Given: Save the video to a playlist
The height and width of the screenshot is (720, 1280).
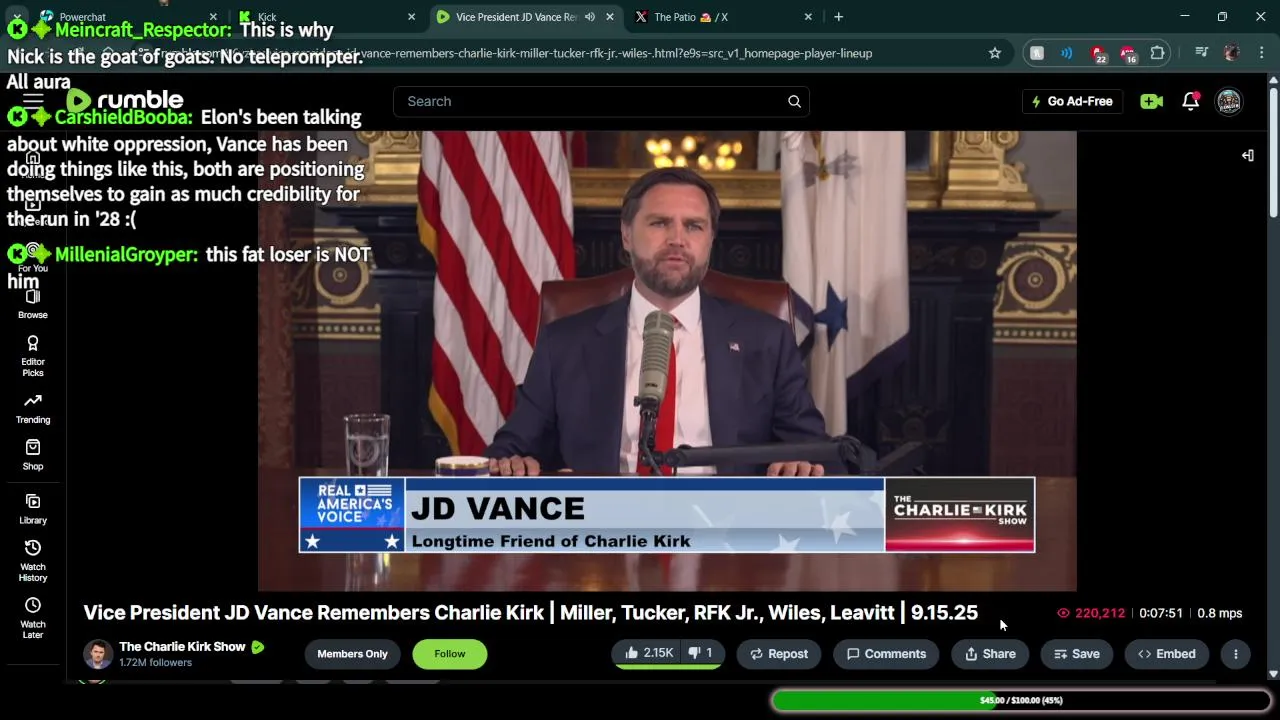Looking at the screenshot, I should [1076, 654].
